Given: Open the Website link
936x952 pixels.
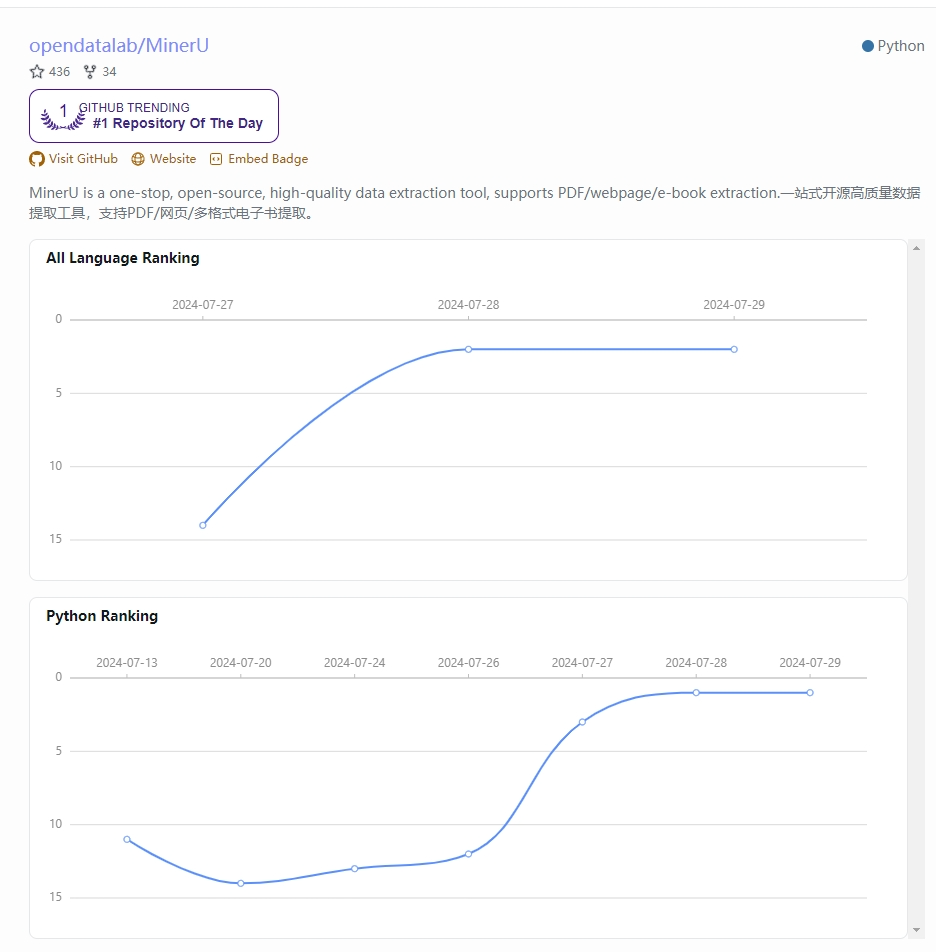Looking at the screenshot, I should [x=171, y=158].
